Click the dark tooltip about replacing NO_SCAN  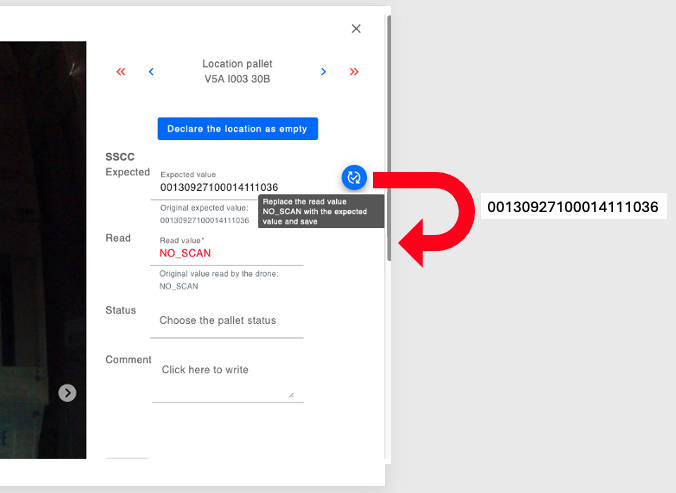[x=321, y=212]
